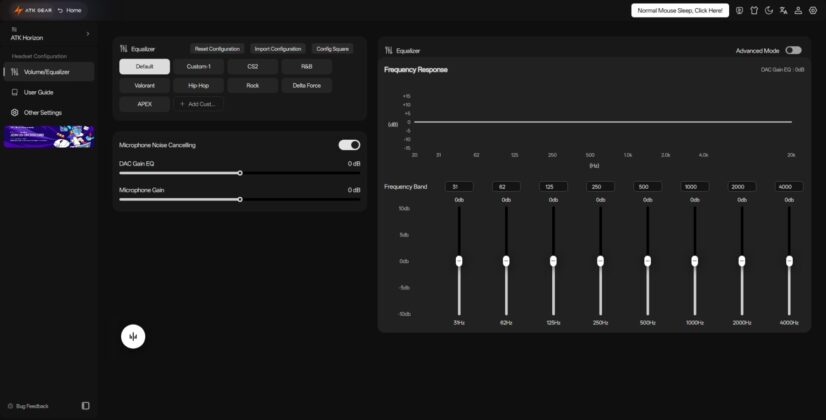Click the Import Configuration button

click(278, 48)
